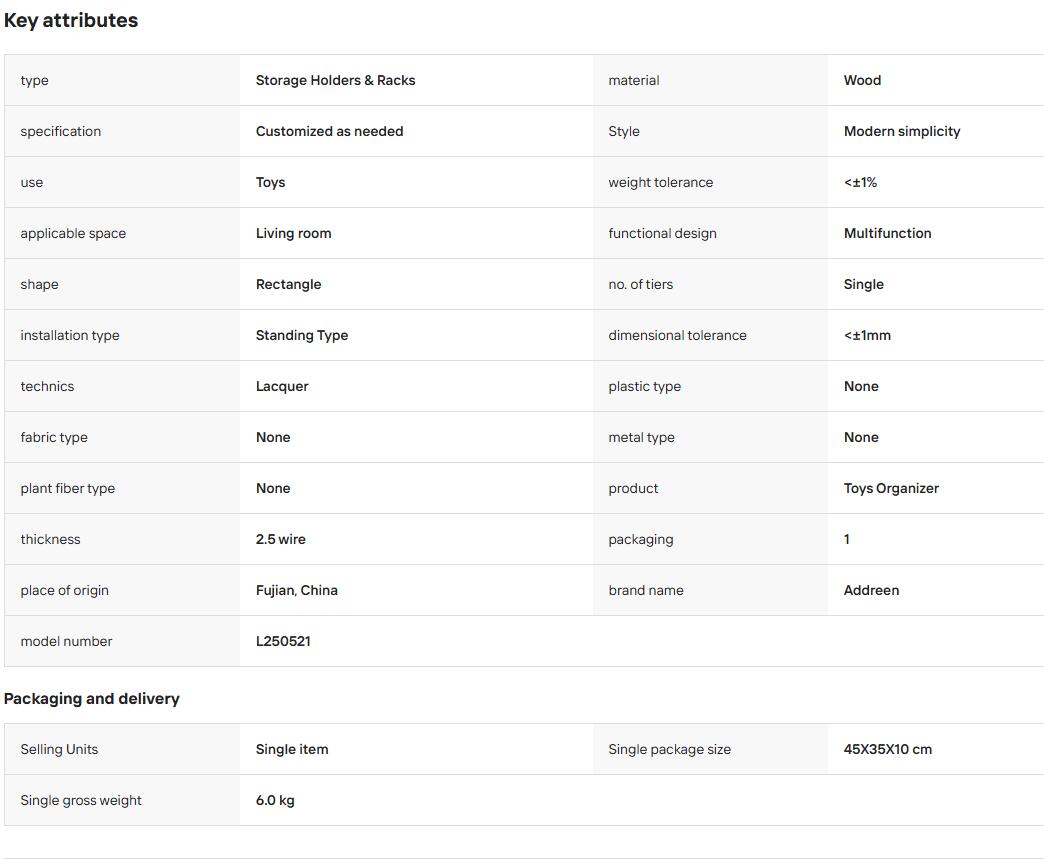Click the Wood material value

(862, 81)
